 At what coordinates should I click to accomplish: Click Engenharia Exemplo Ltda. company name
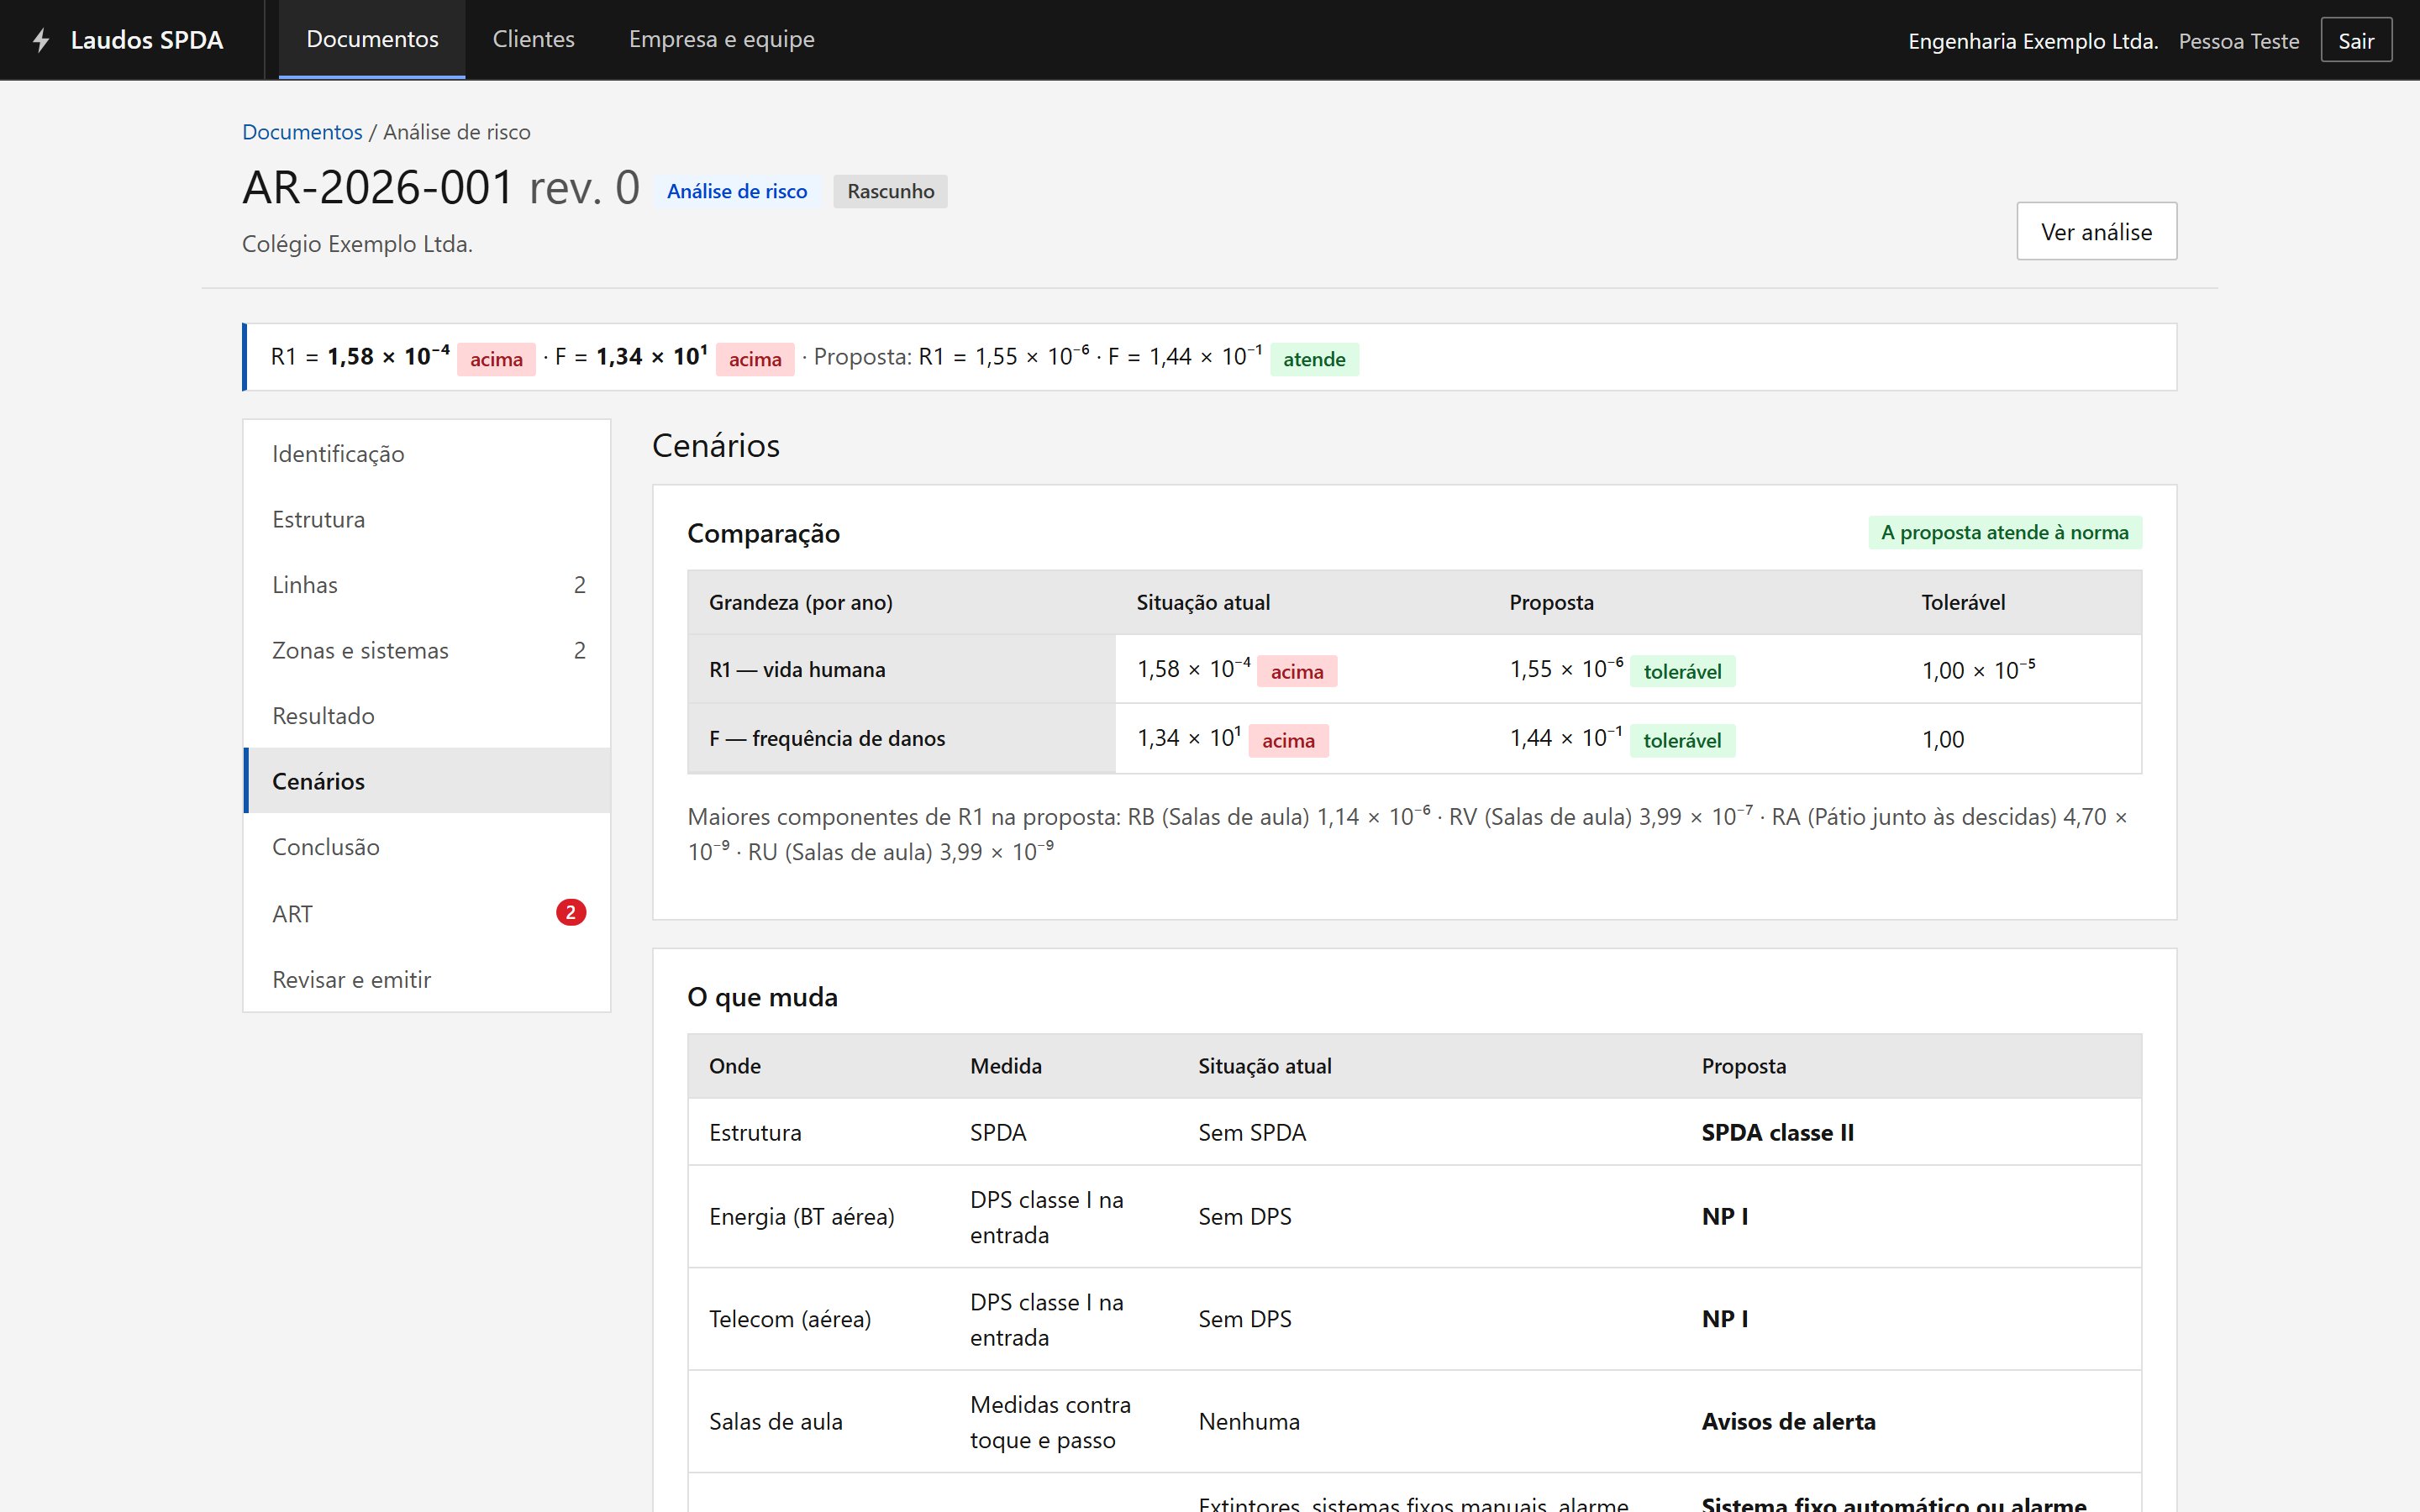point(2032,41)
